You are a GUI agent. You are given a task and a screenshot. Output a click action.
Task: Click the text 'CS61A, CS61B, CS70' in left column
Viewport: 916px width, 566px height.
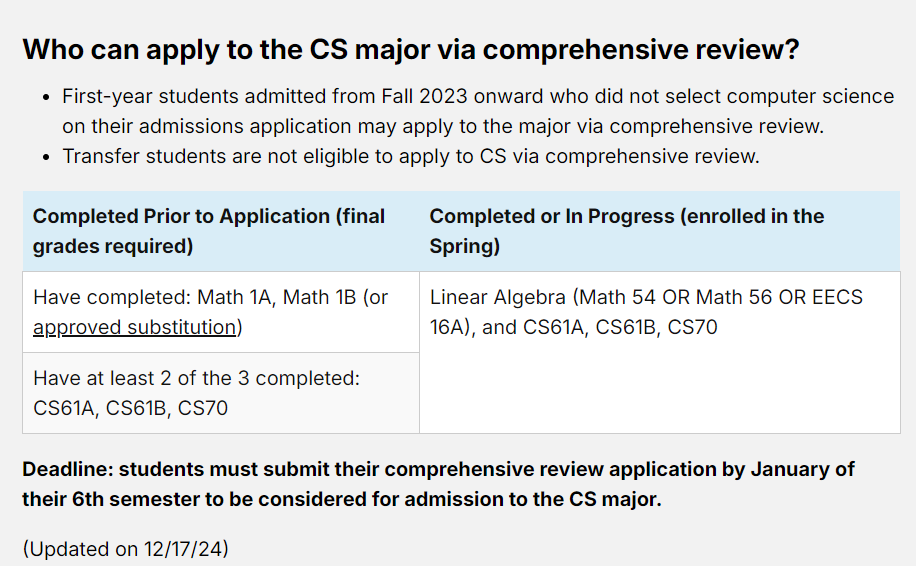[x=130, y=408]
